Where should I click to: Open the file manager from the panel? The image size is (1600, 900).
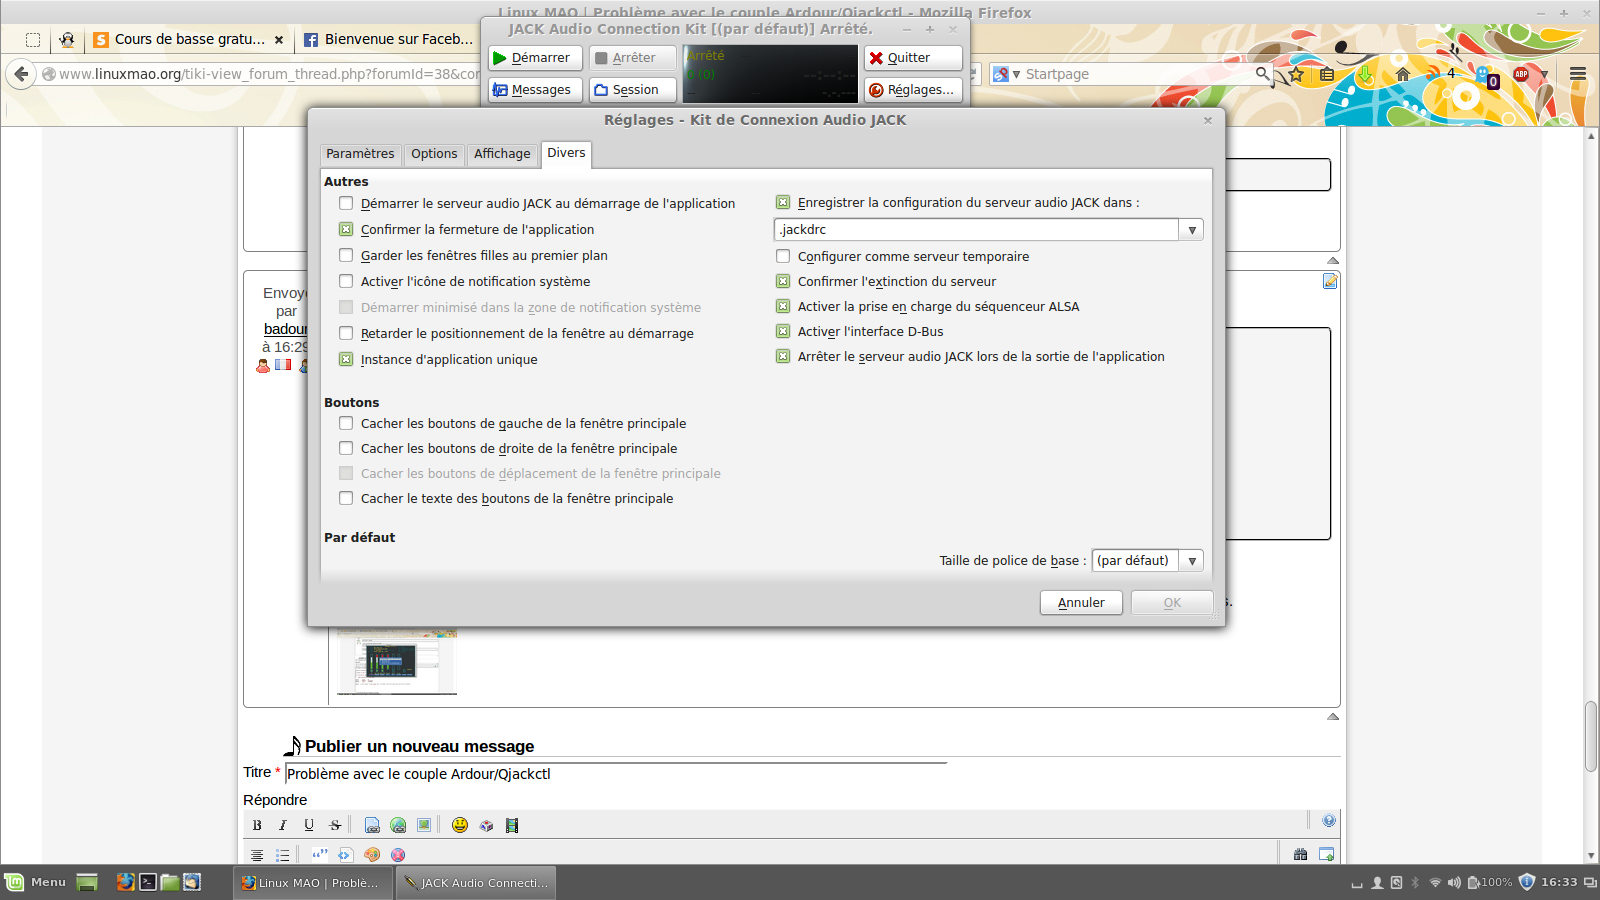pyautogui.click(x=170, y=882)
